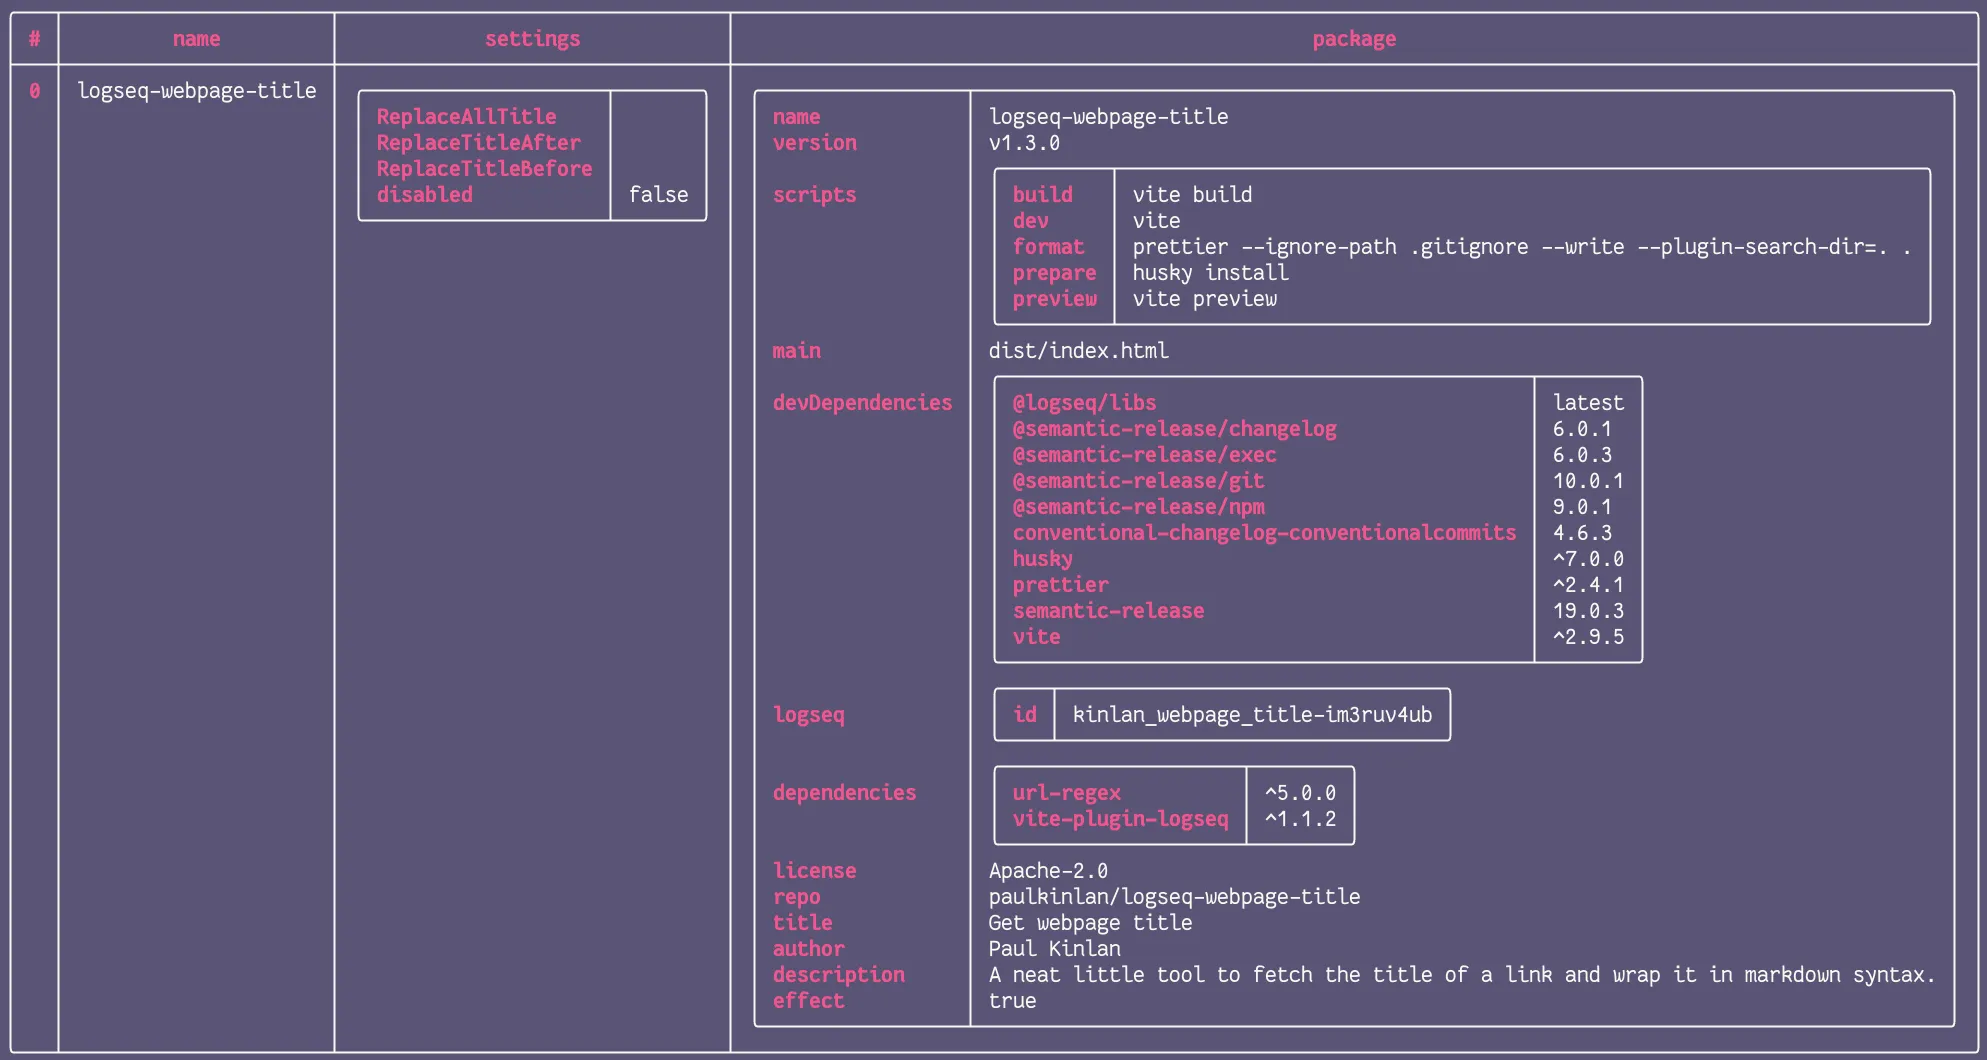Viewport: 1987px width, 1060px height.
Task: Click '@semantic-release/changelog' dependency
Action: 1174,429
